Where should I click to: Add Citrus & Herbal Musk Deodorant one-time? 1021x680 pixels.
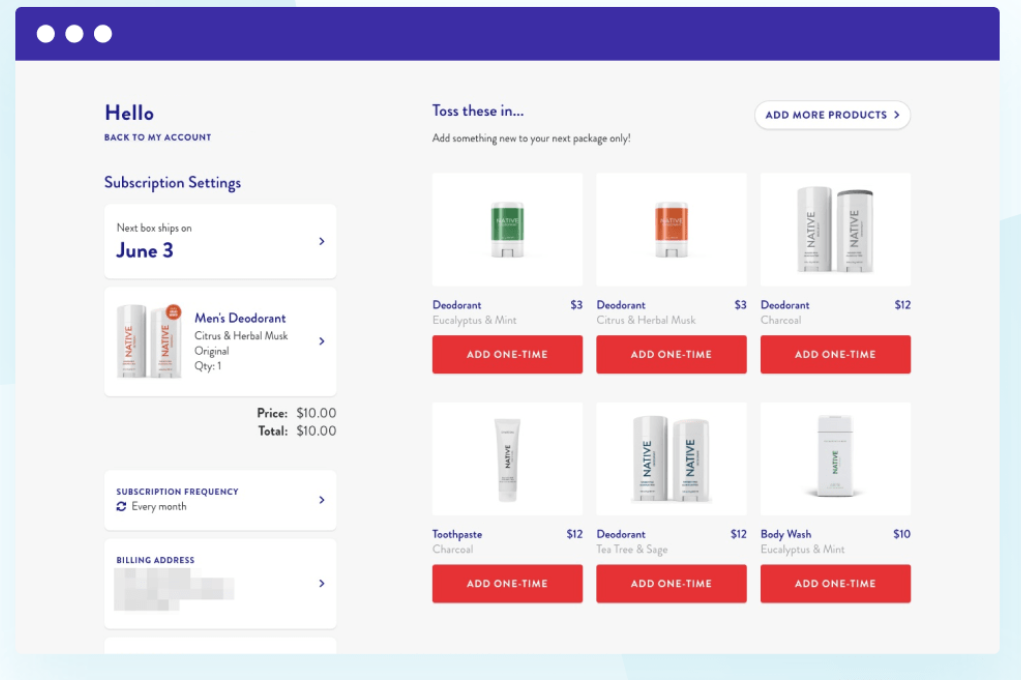671,354
